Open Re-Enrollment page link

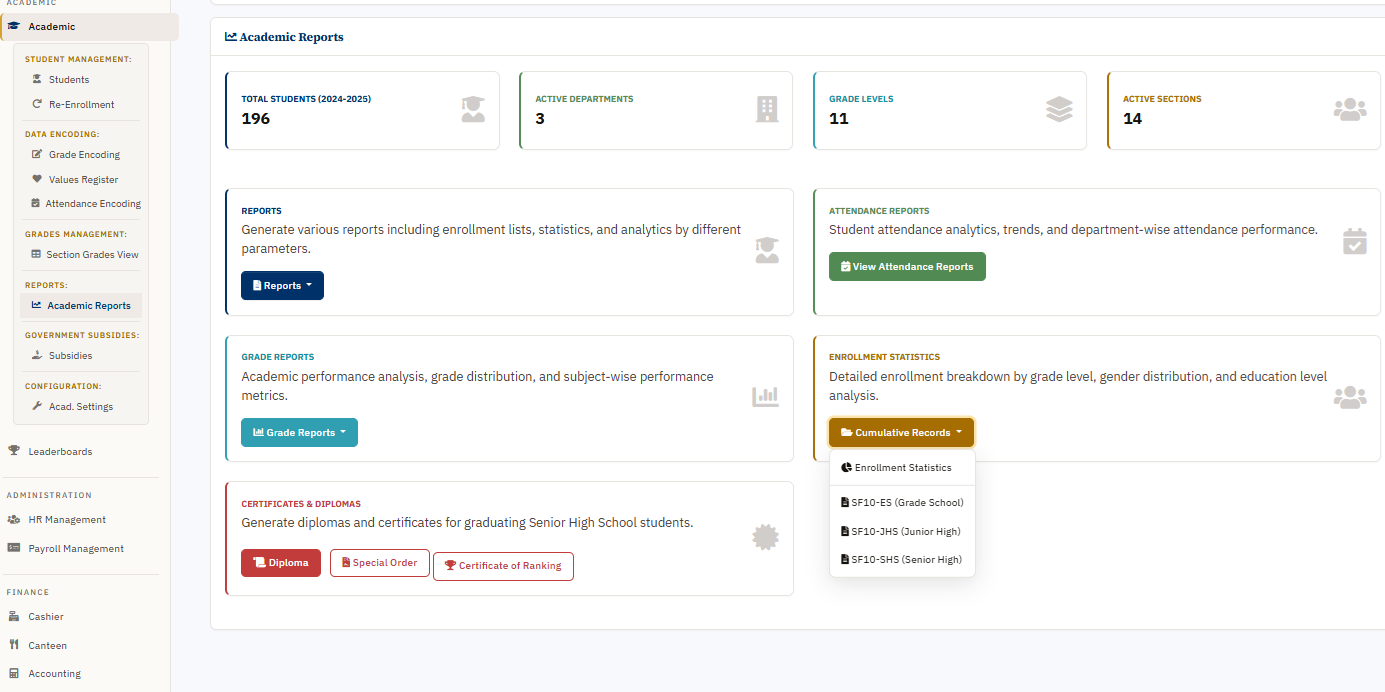[x=81, y=104]
